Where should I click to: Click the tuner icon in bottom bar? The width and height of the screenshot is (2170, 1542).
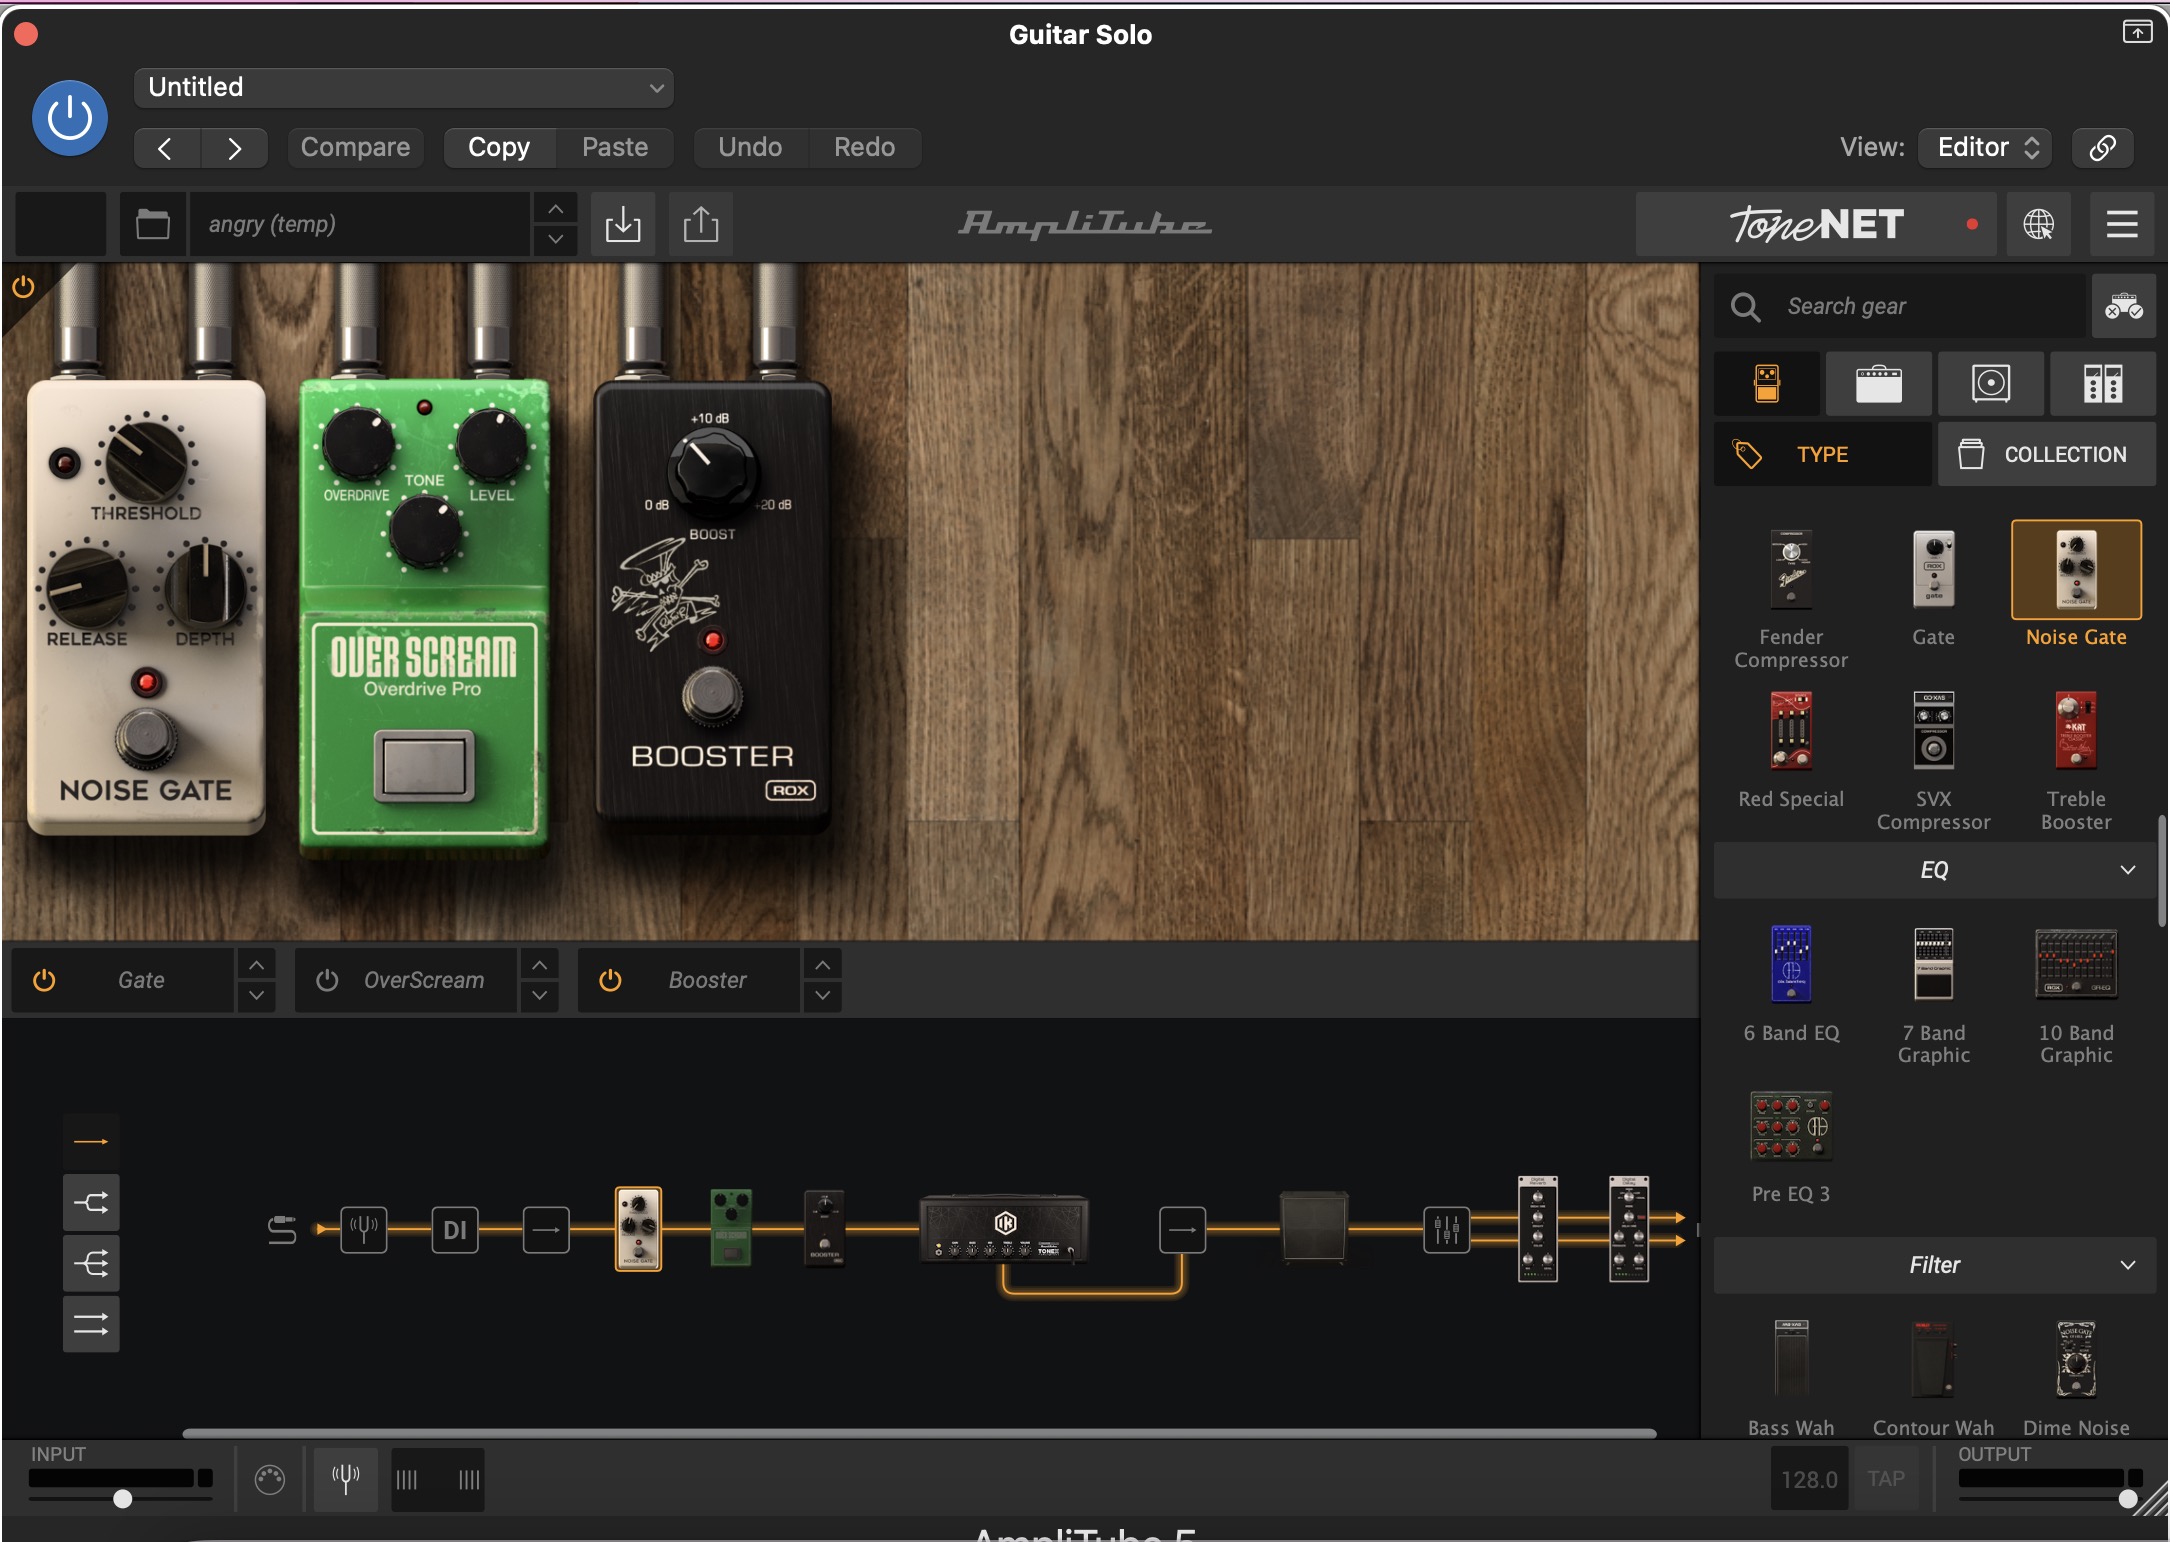(x=346, y=1479)
